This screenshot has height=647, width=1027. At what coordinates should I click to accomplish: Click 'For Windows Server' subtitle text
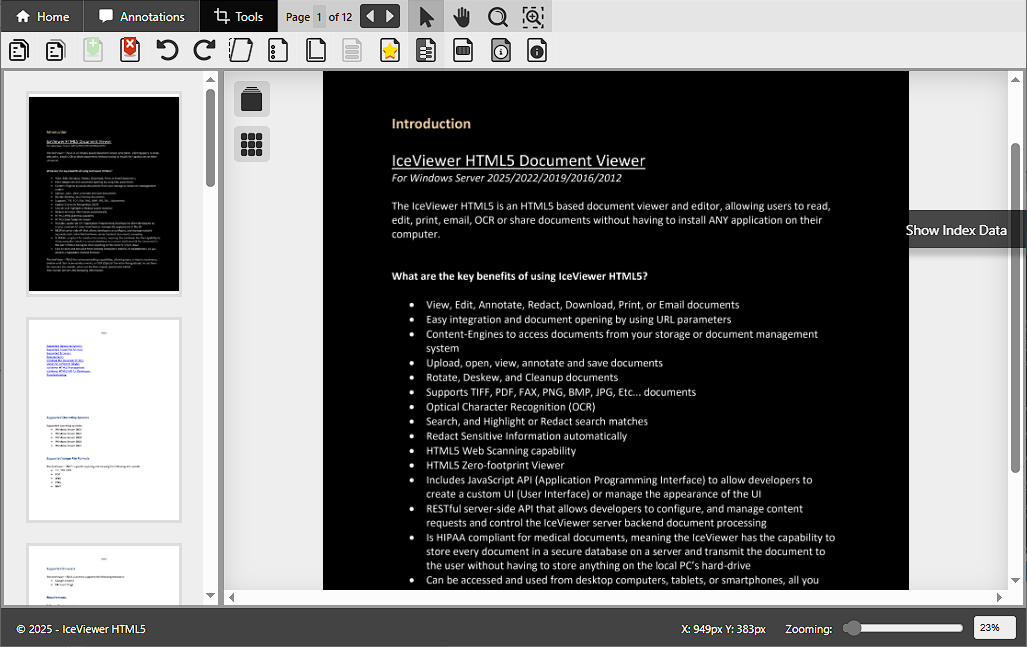click(x=506, y=178)
